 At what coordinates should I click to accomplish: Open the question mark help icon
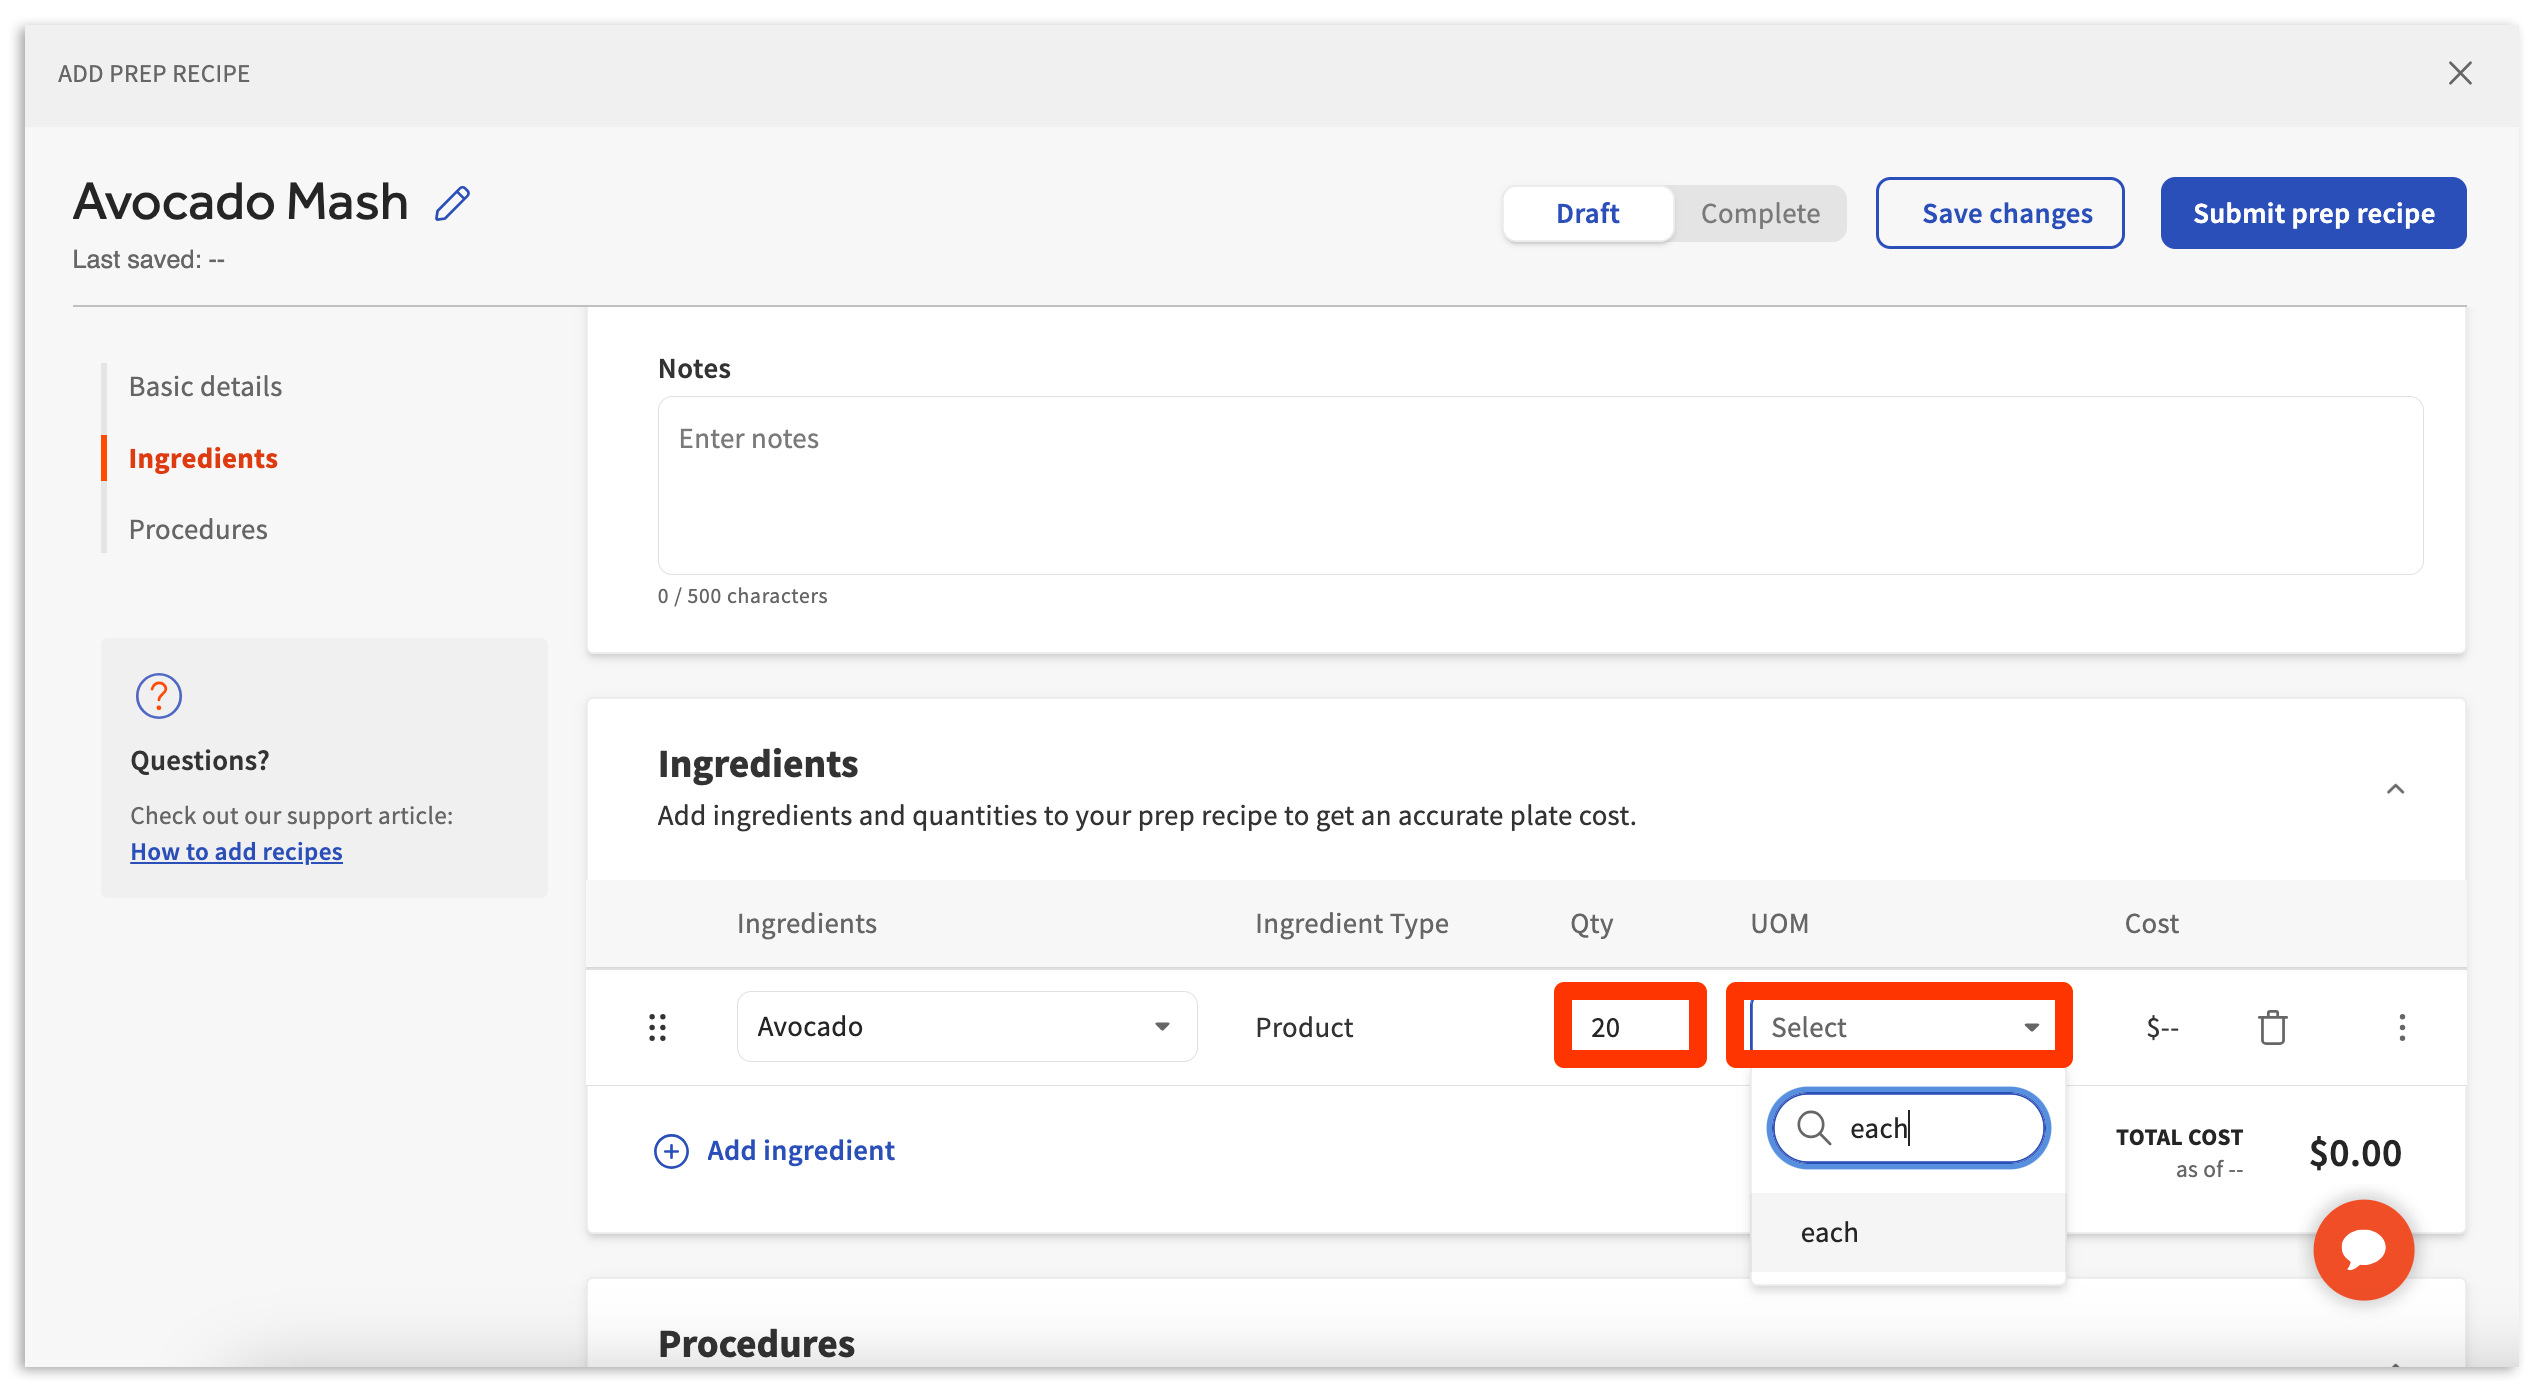[158, 695]
